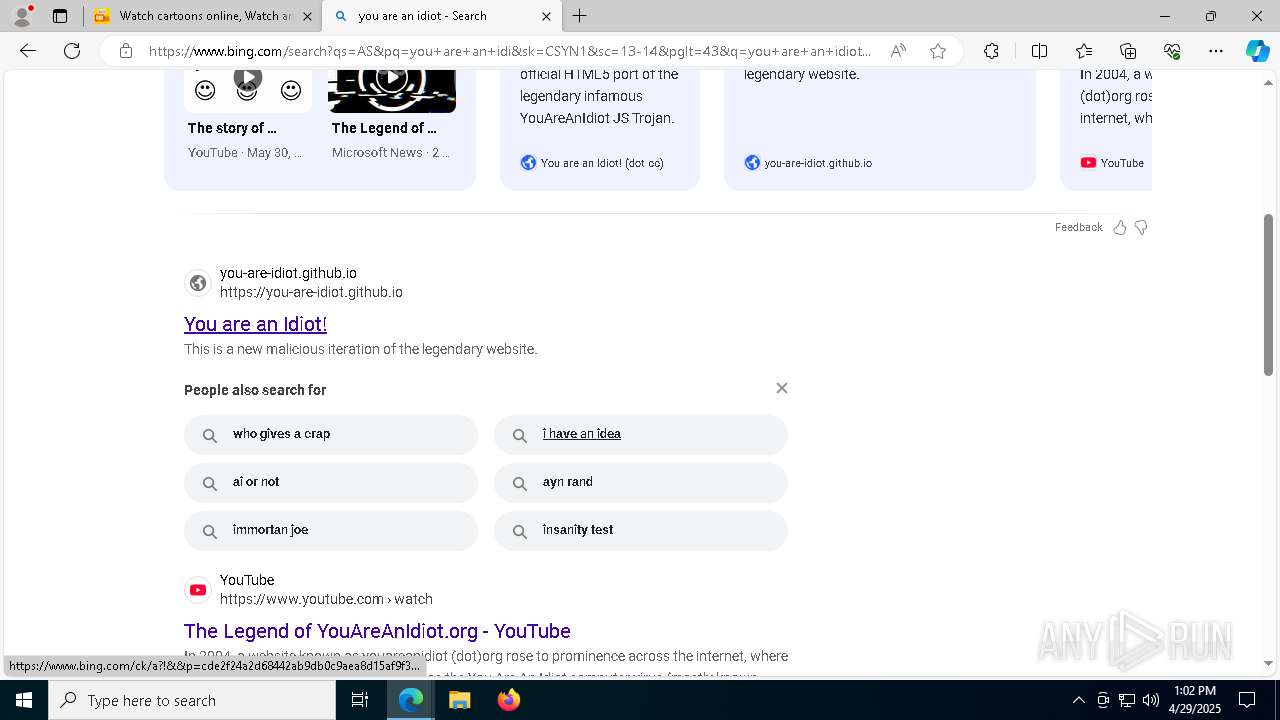Click globe icon beside you-are-idiot.github.io
1280x720 pixels.
[x=198, y=283]
